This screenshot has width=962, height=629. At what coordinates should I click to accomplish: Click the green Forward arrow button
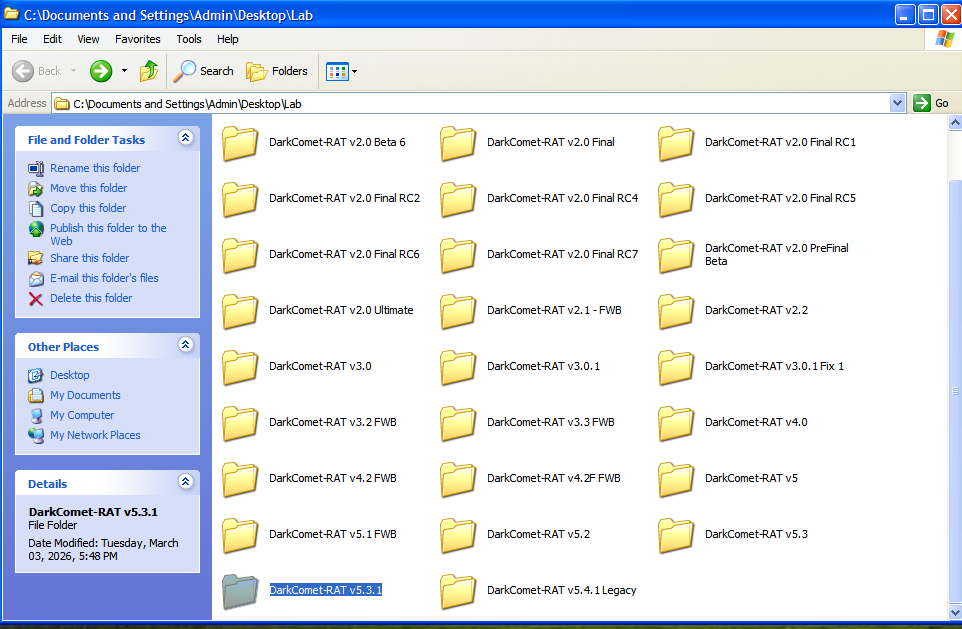pos(101,71)
